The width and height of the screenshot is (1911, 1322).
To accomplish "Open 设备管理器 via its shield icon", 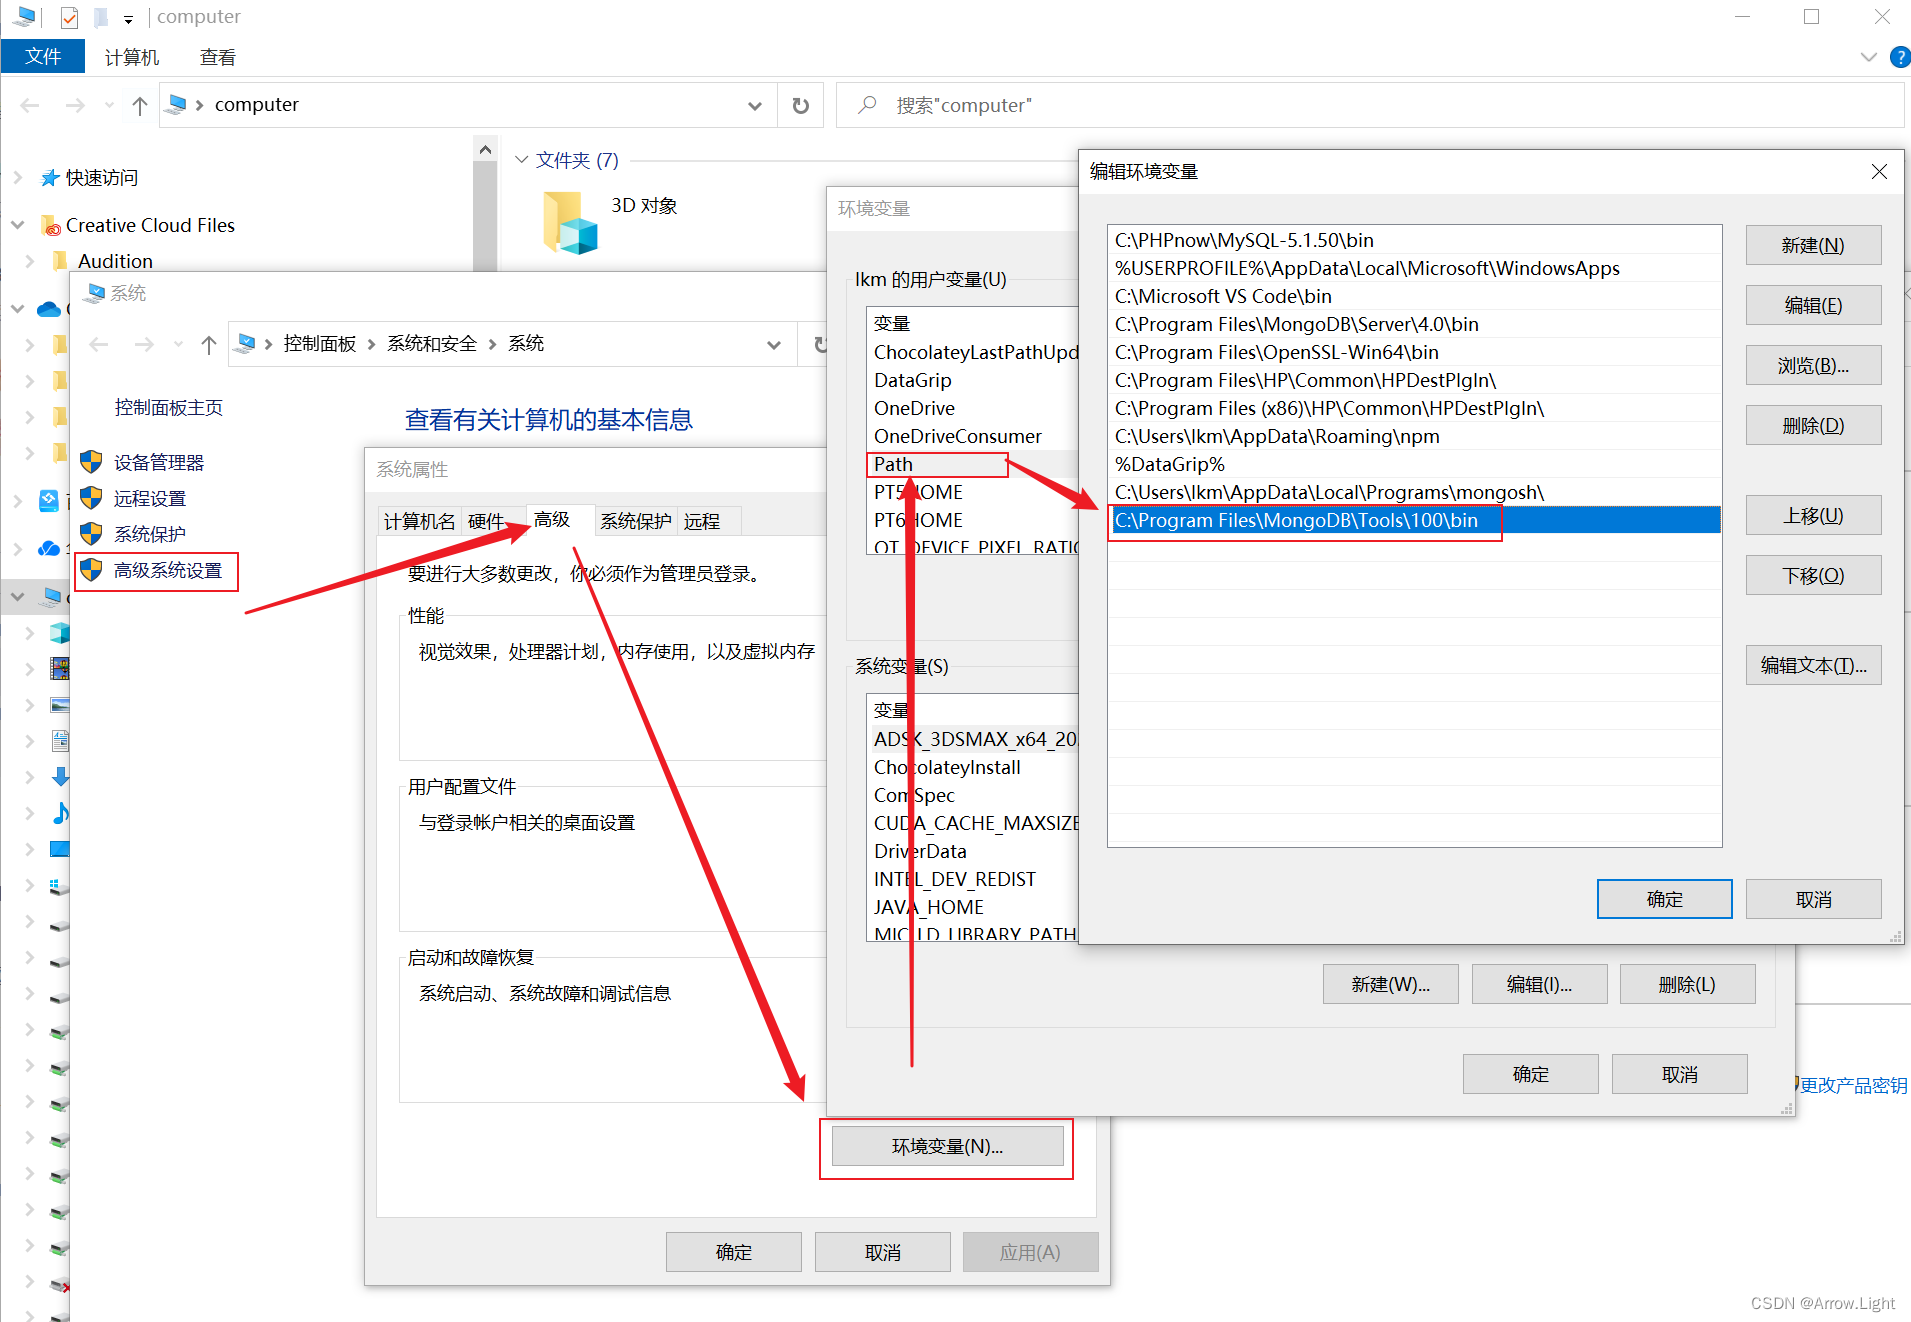I will pyautogui.click(x=91, y=461).
